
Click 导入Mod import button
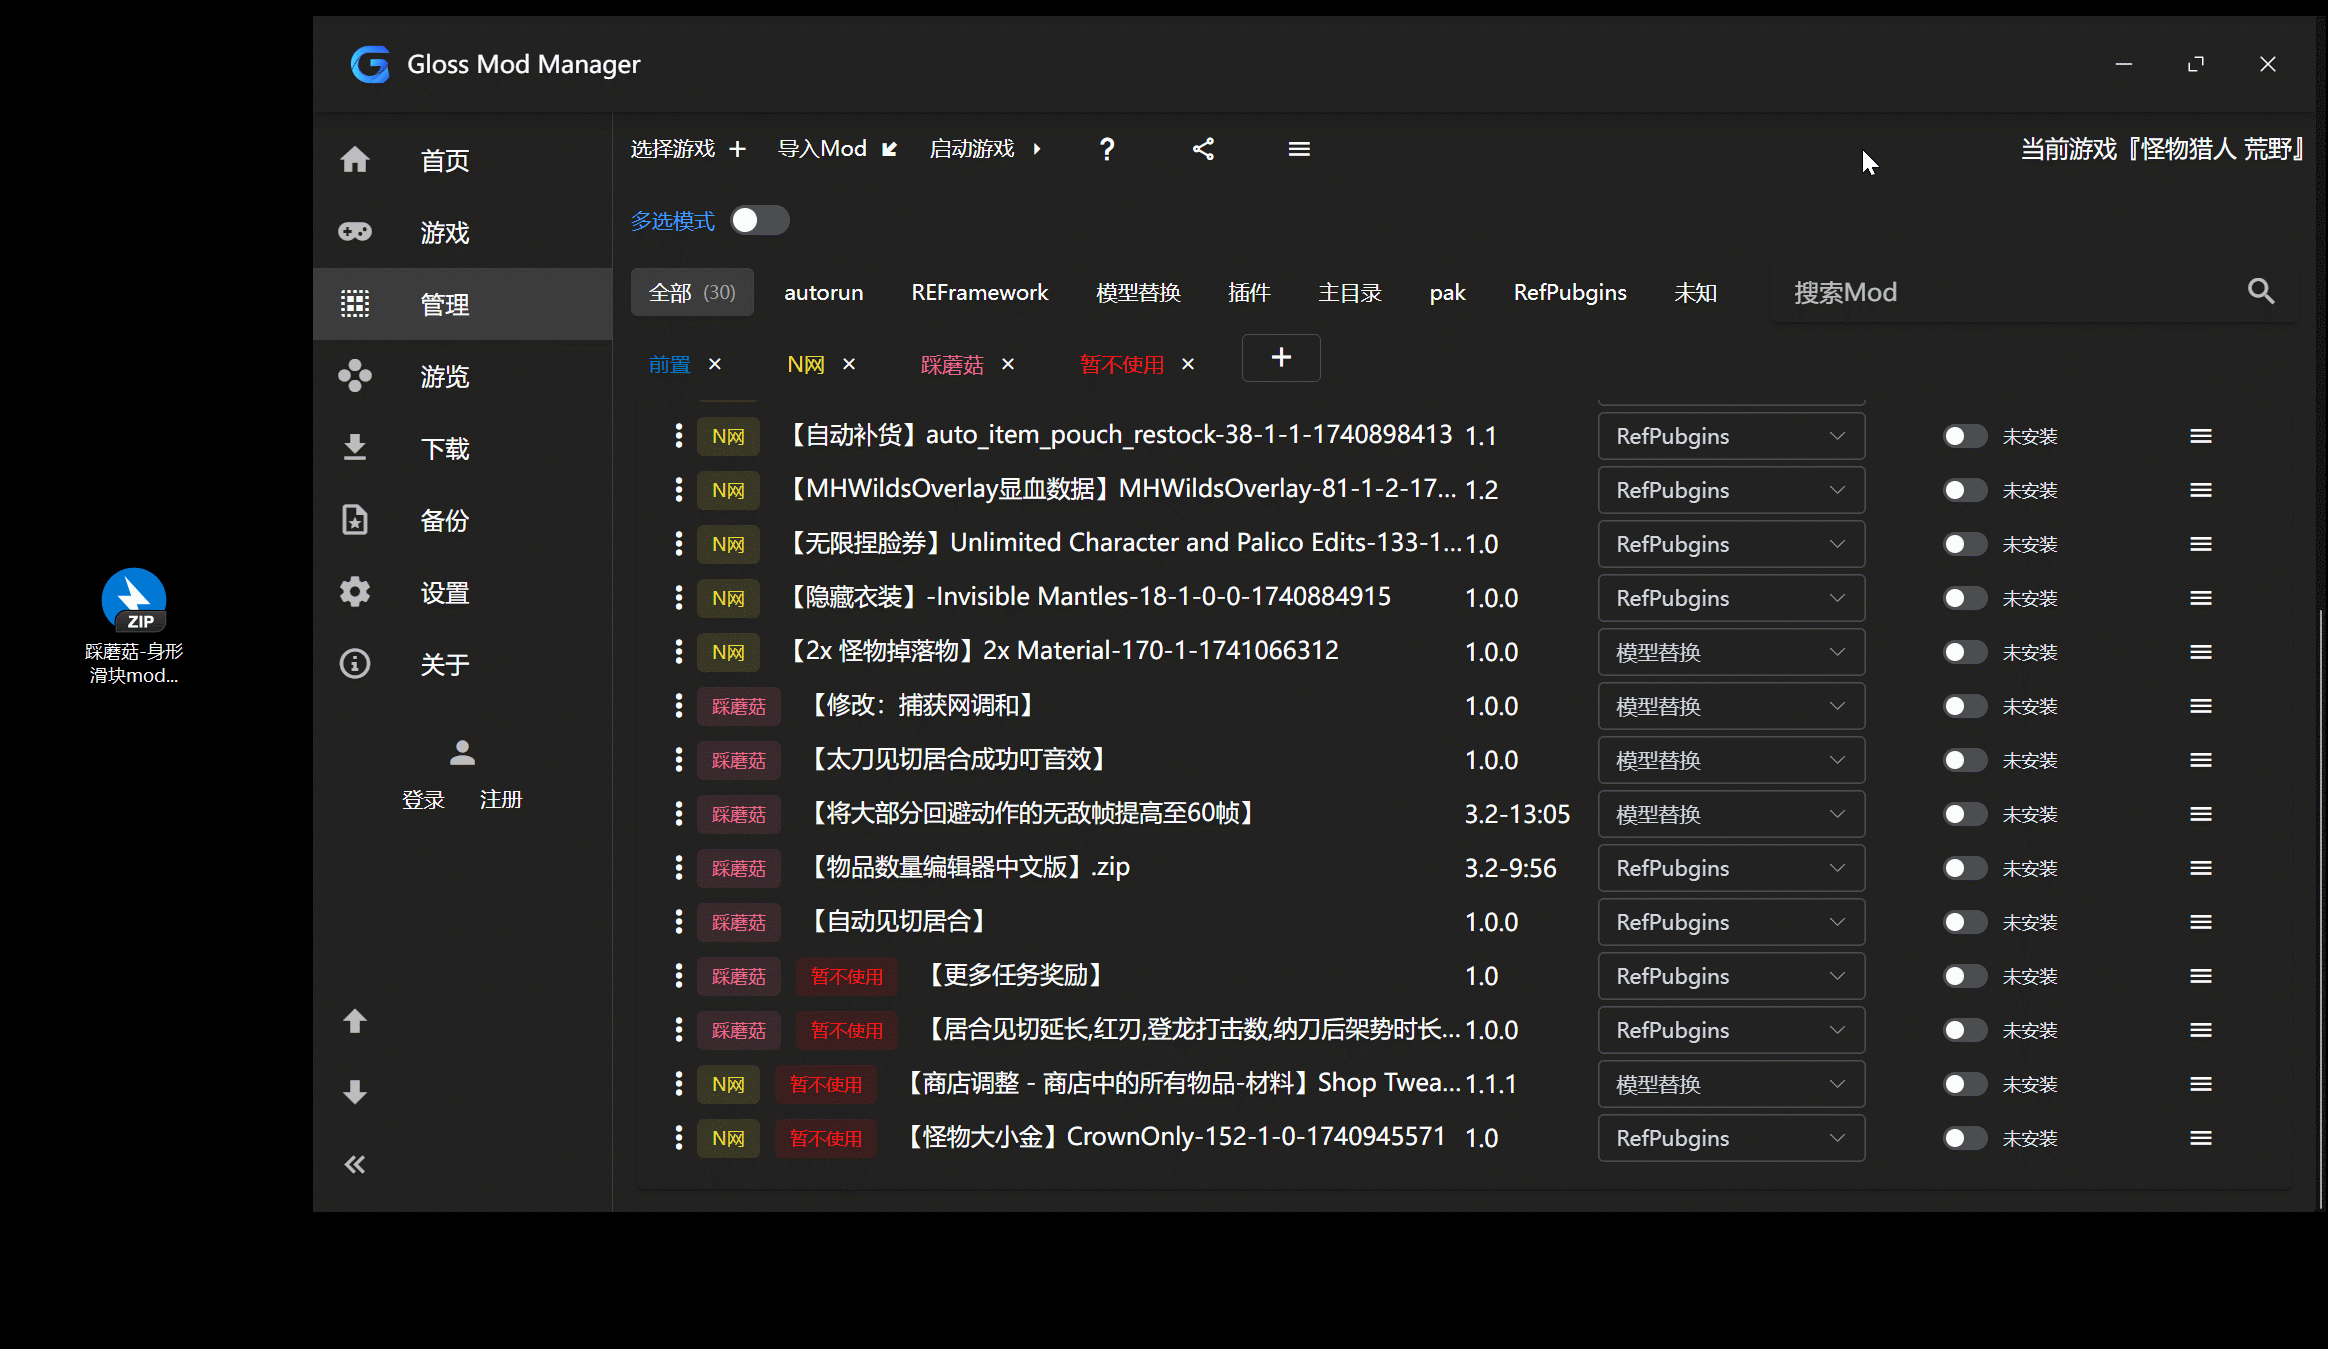click(x=838, y=149)
